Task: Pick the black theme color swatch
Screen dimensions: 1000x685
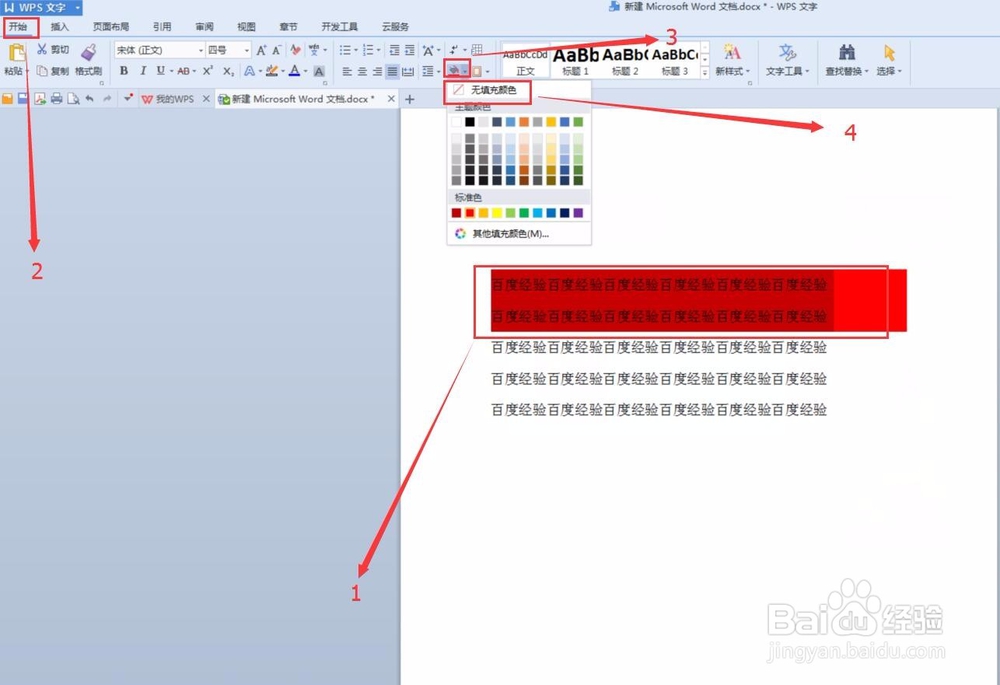Action: point(470,122)
